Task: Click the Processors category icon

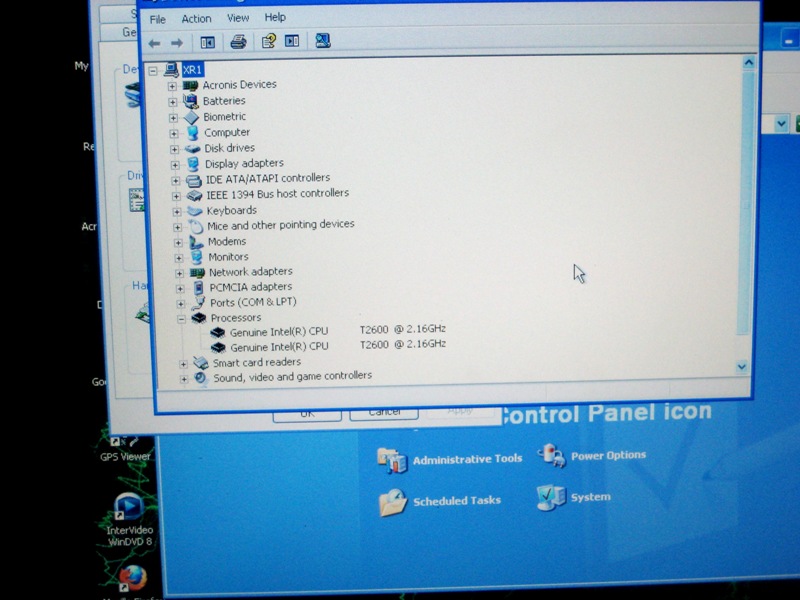Action: (198, 318)
